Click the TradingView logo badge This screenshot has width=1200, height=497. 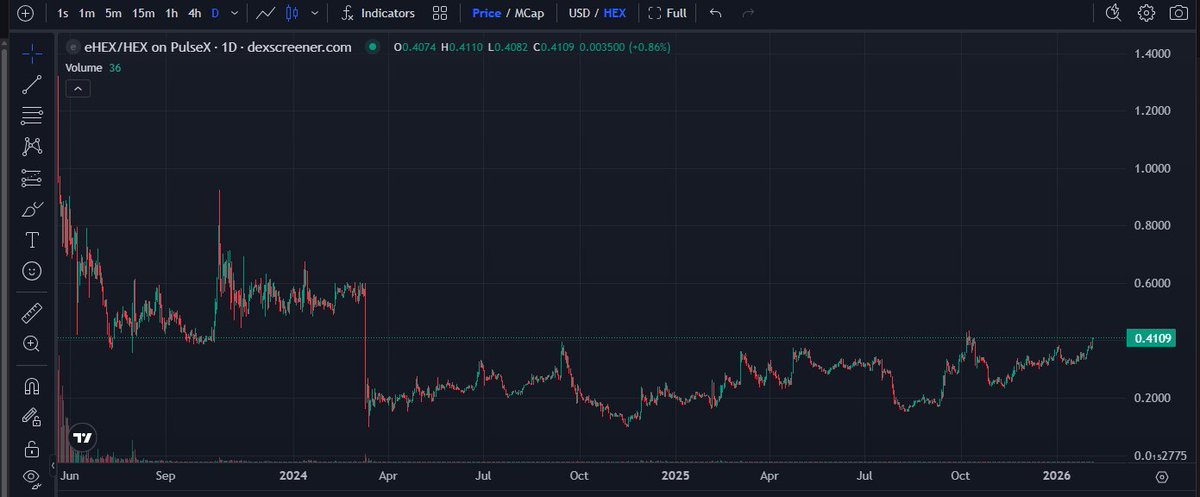click(x=83, y=437)
